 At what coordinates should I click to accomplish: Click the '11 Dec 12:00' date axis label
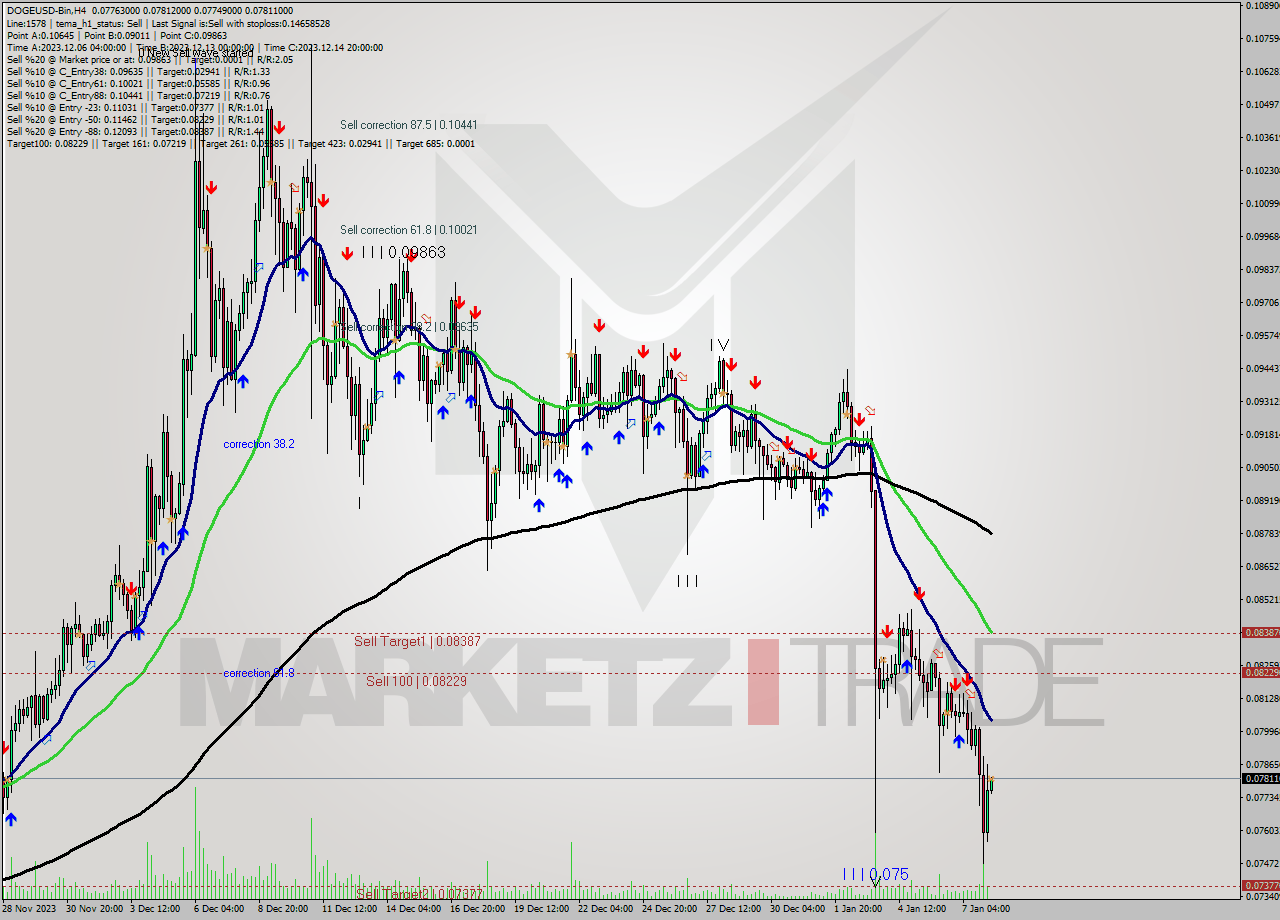click(x=349, y=909)
